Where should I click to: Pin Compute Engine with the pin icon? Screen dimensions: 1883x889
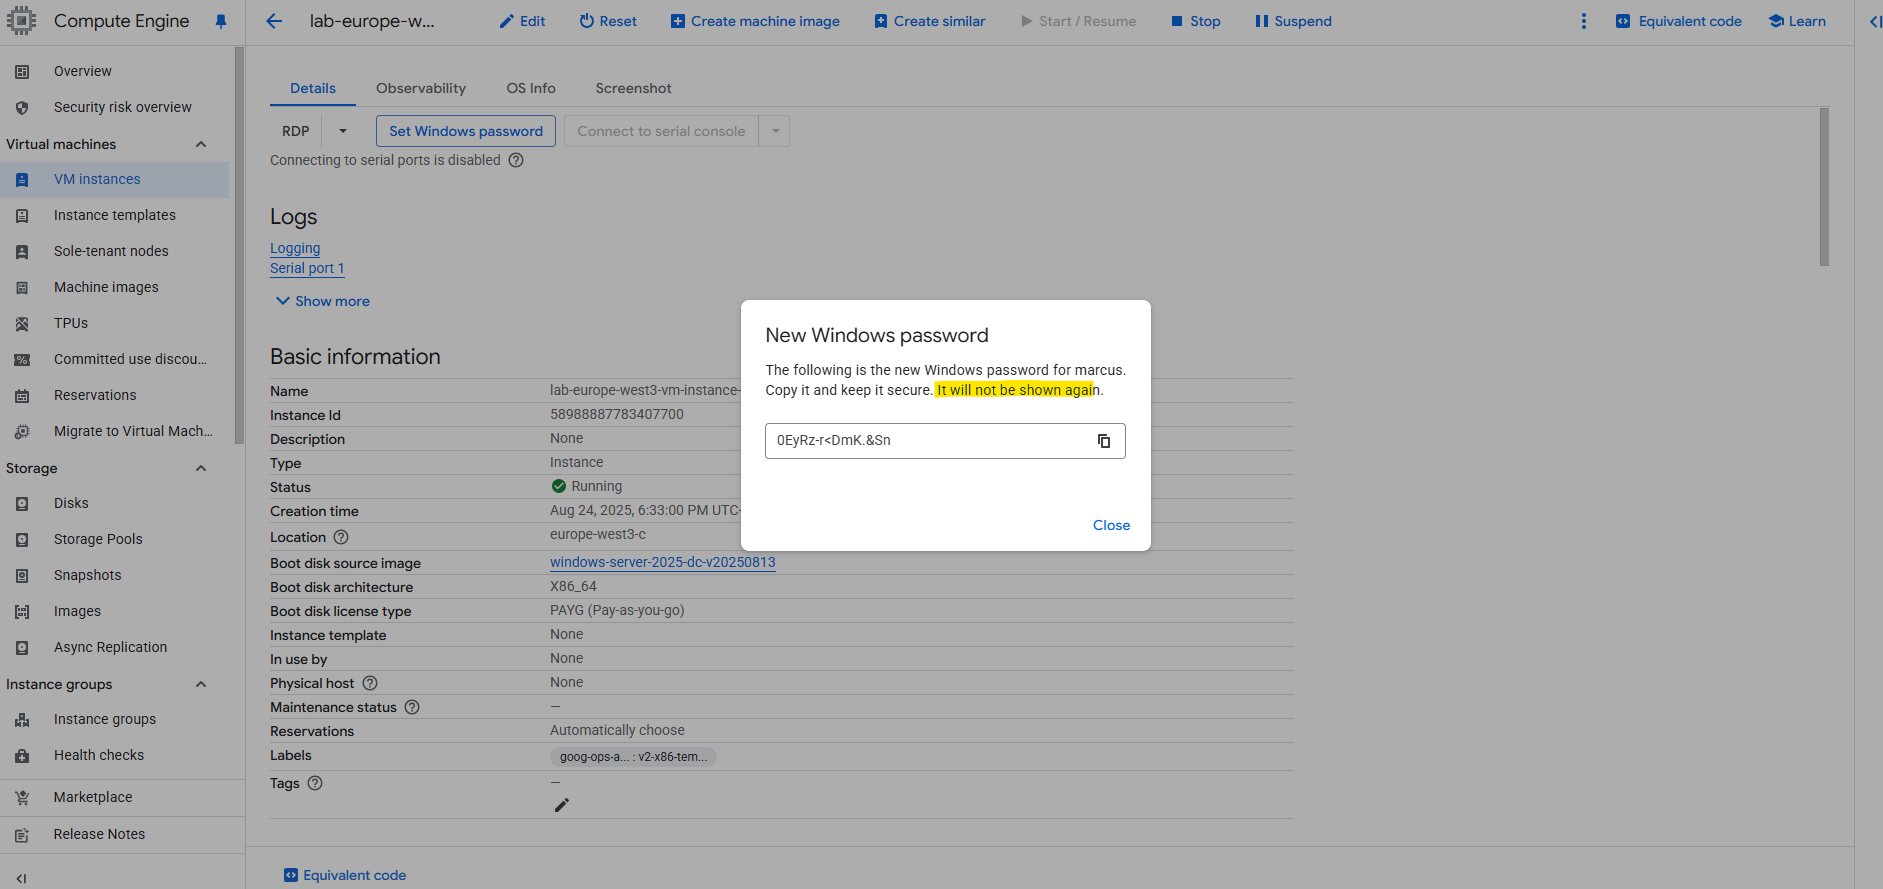tap(221, 22)
